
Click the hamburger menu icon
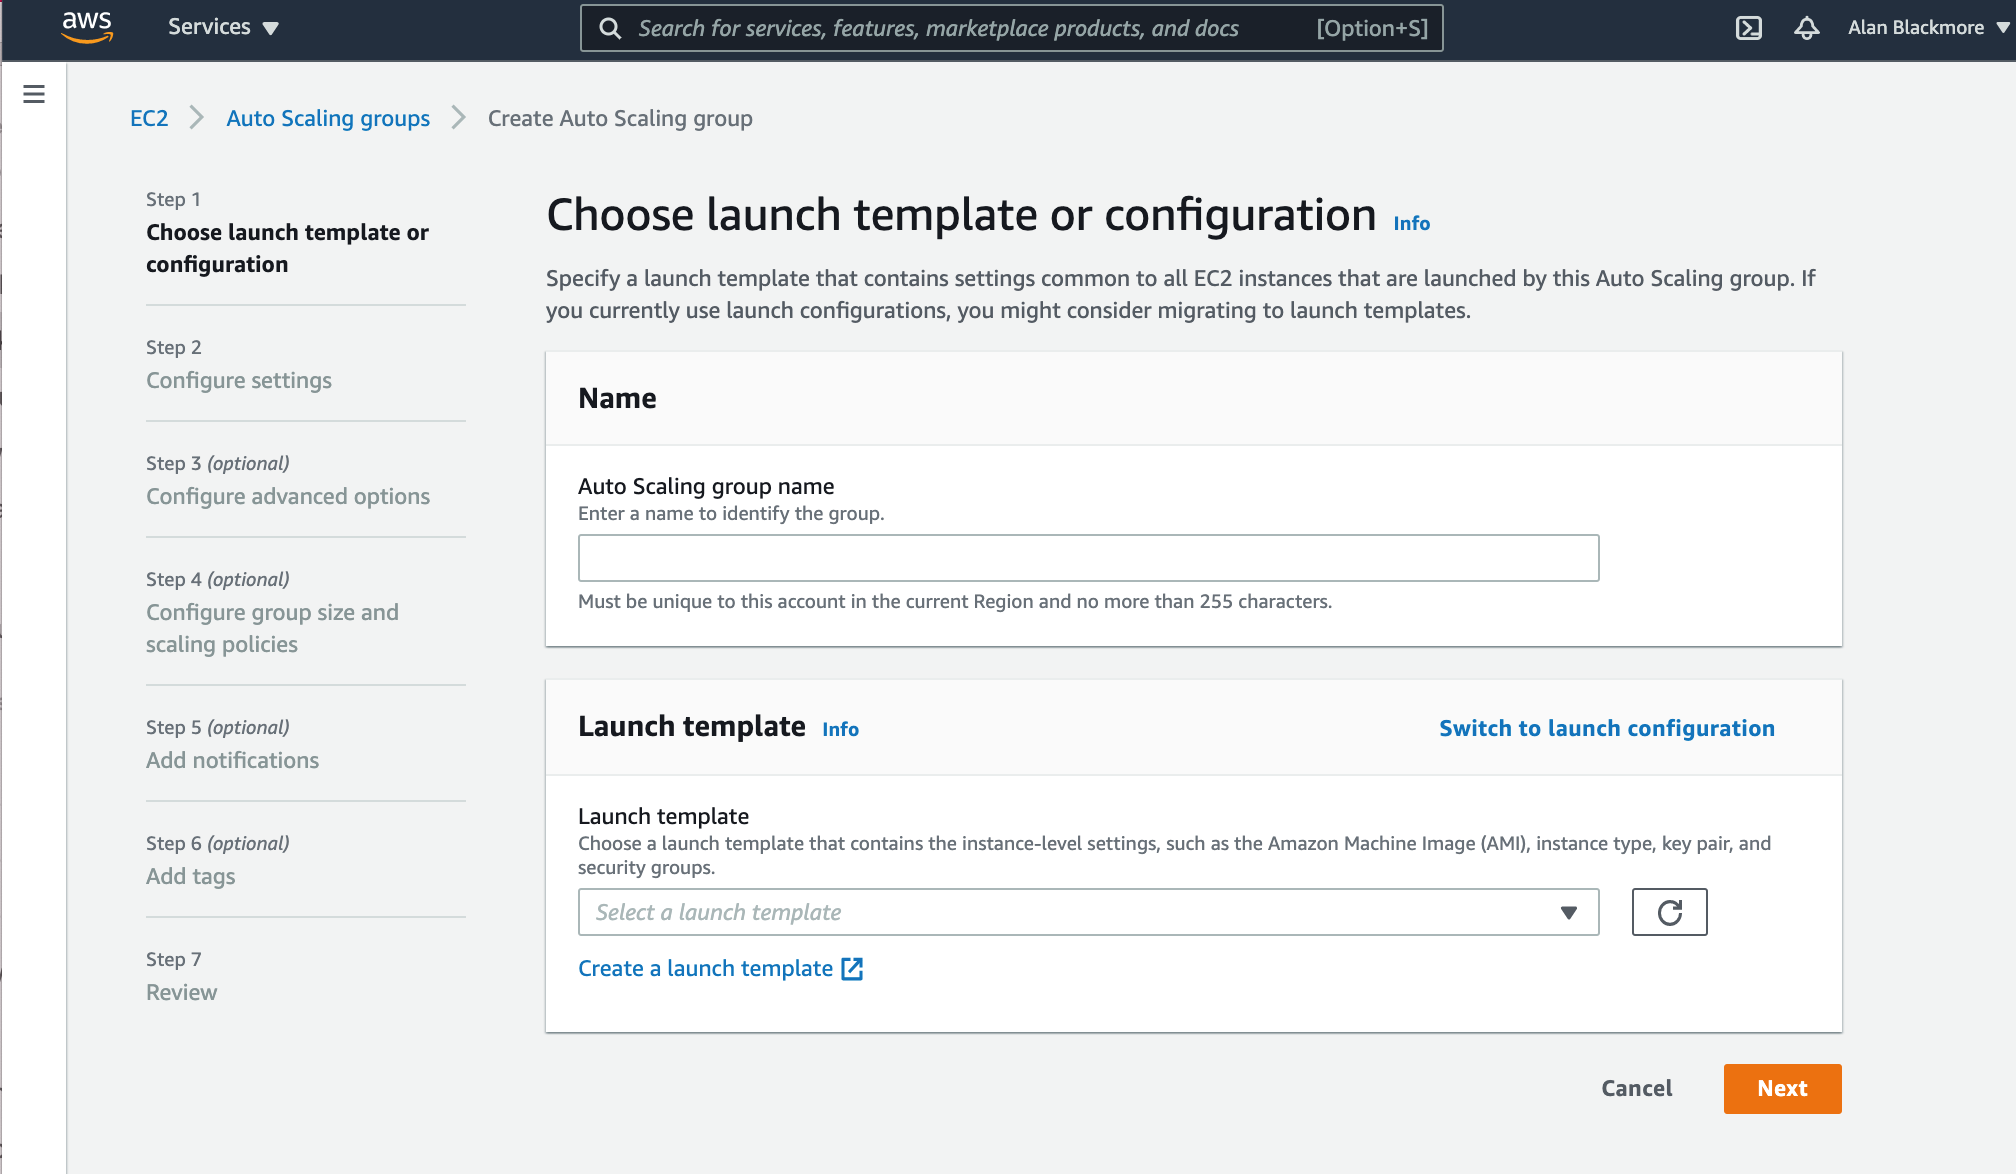(34, 94)
